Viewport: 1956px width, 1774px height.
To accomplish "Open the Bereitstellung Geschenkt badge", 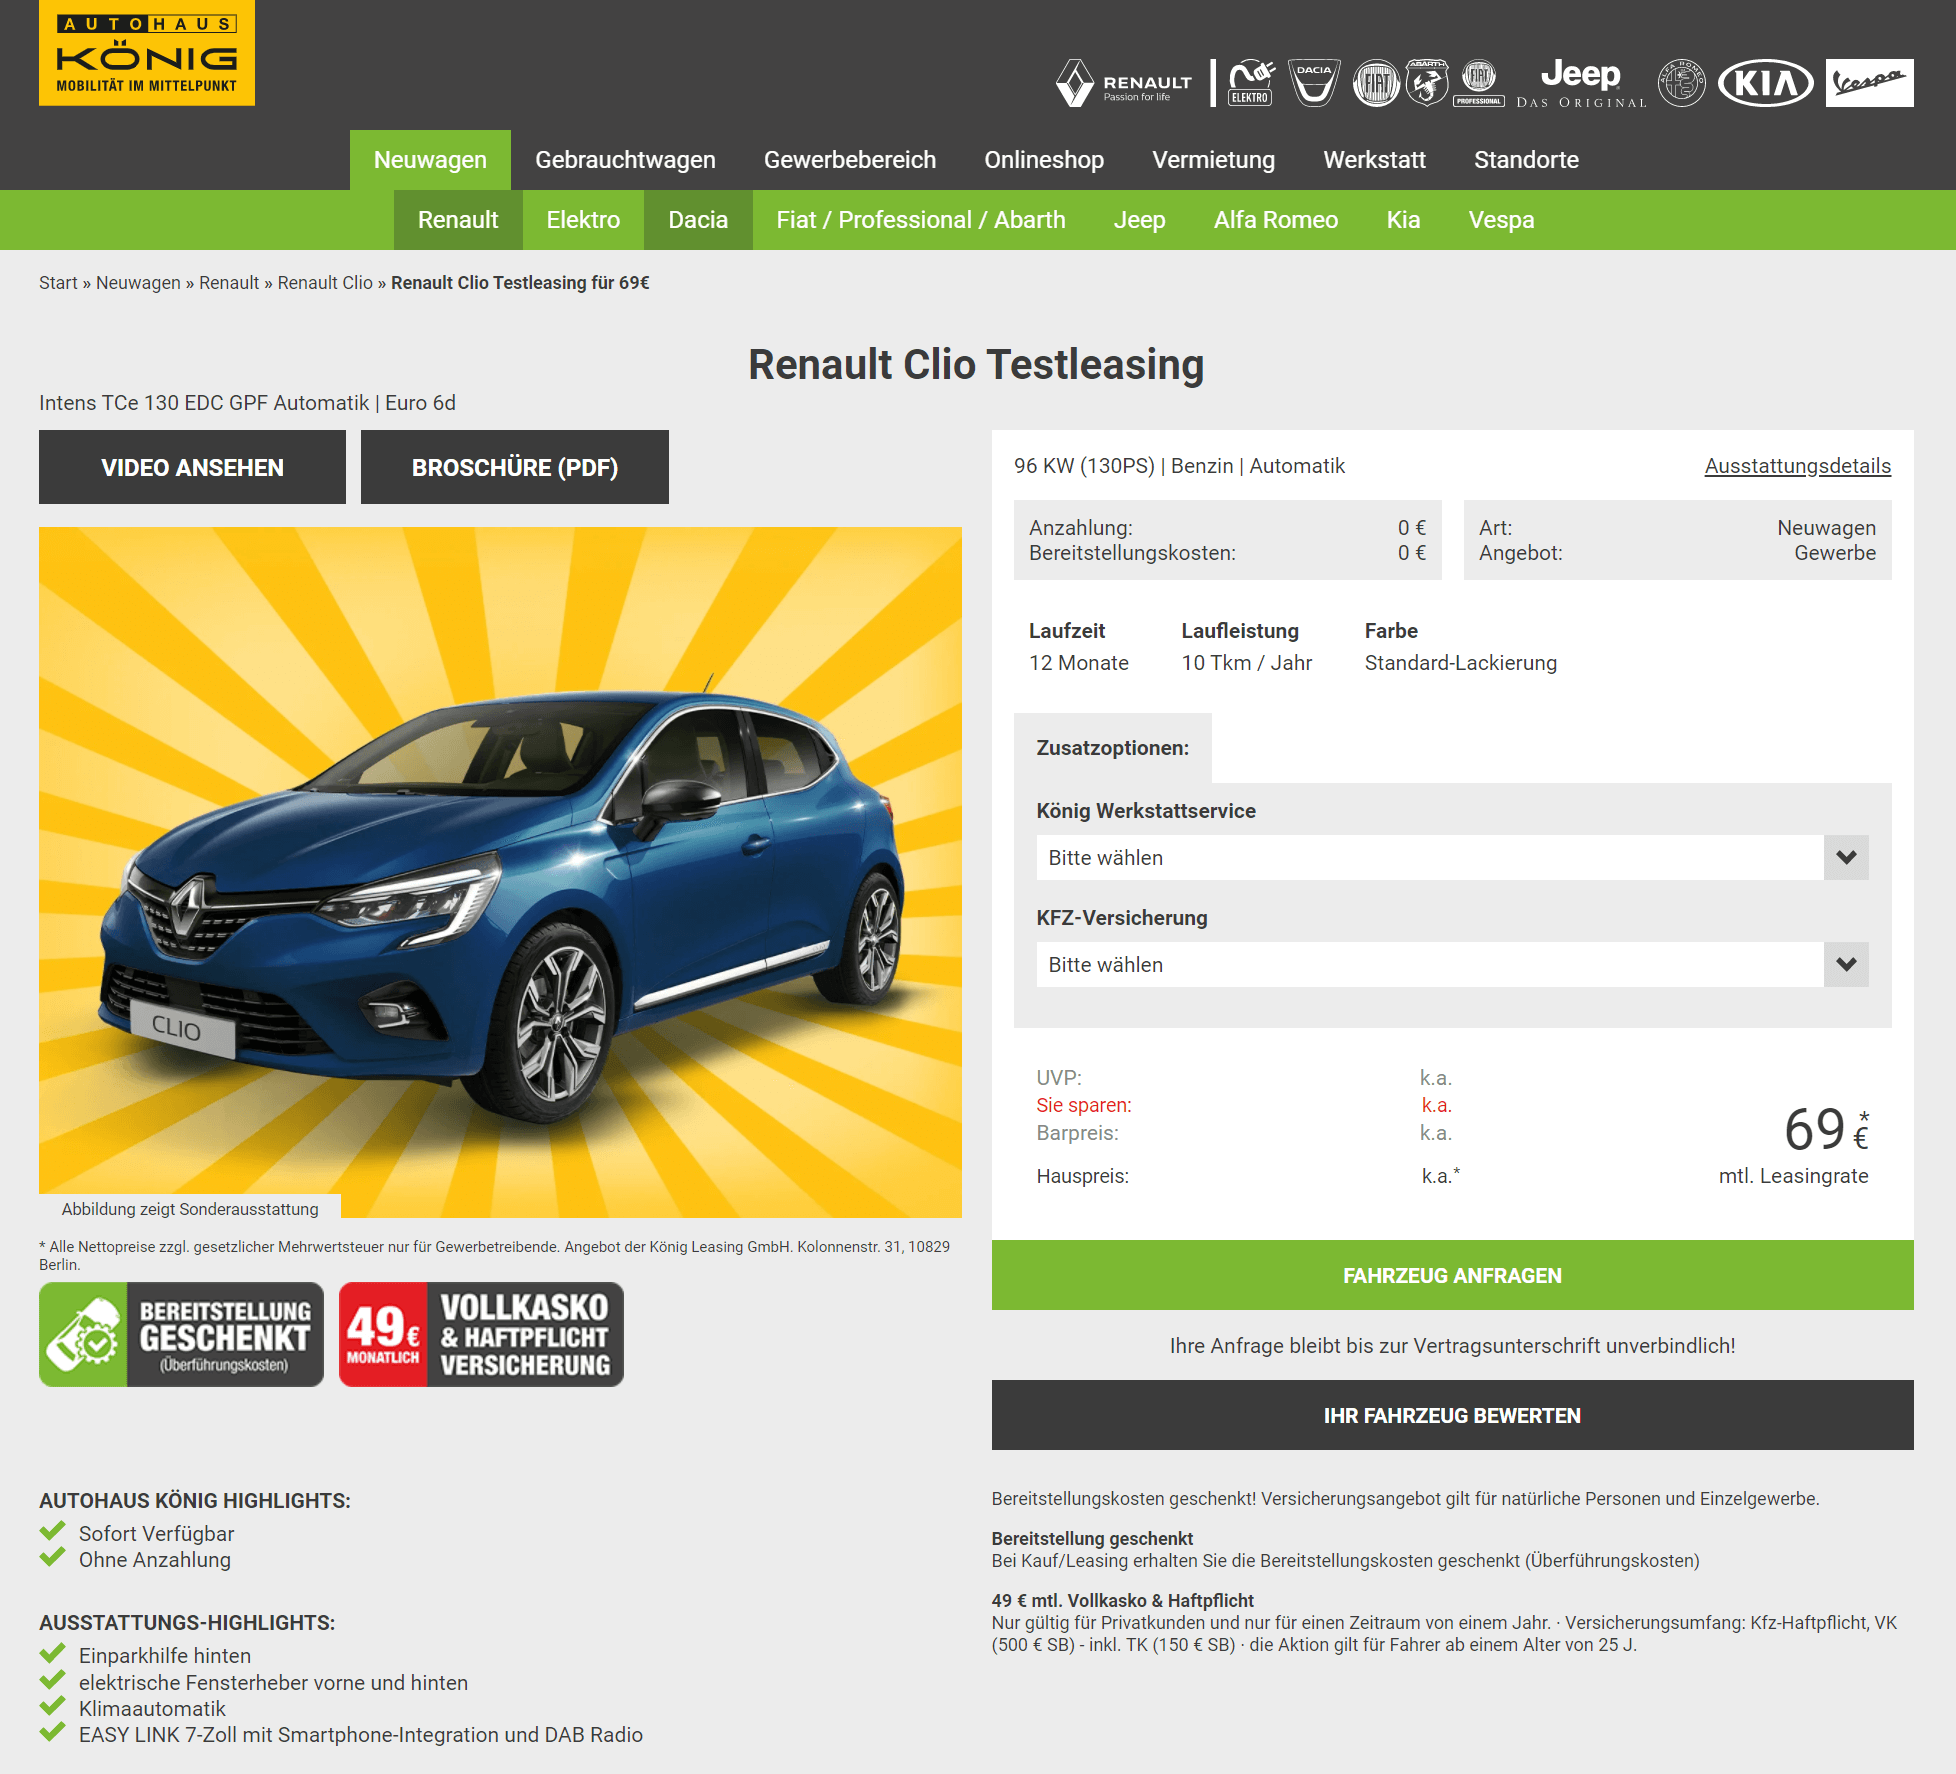I will click(x=182, y=1334).
